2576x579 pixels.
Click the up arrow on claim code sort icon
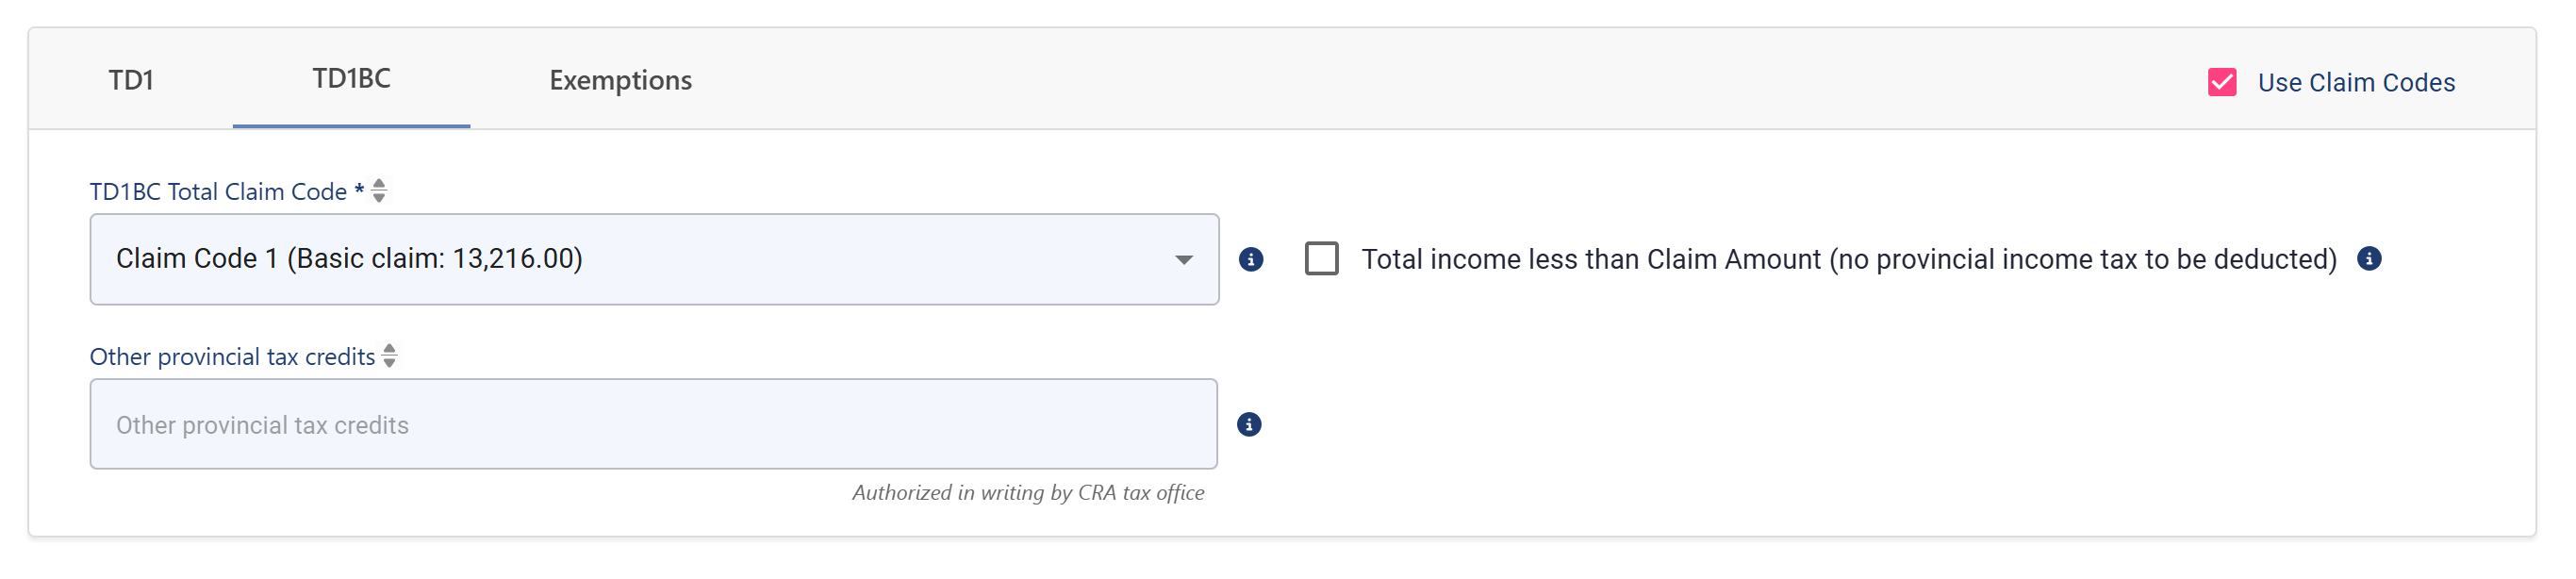pyautogui.click(x=379, y=184)
